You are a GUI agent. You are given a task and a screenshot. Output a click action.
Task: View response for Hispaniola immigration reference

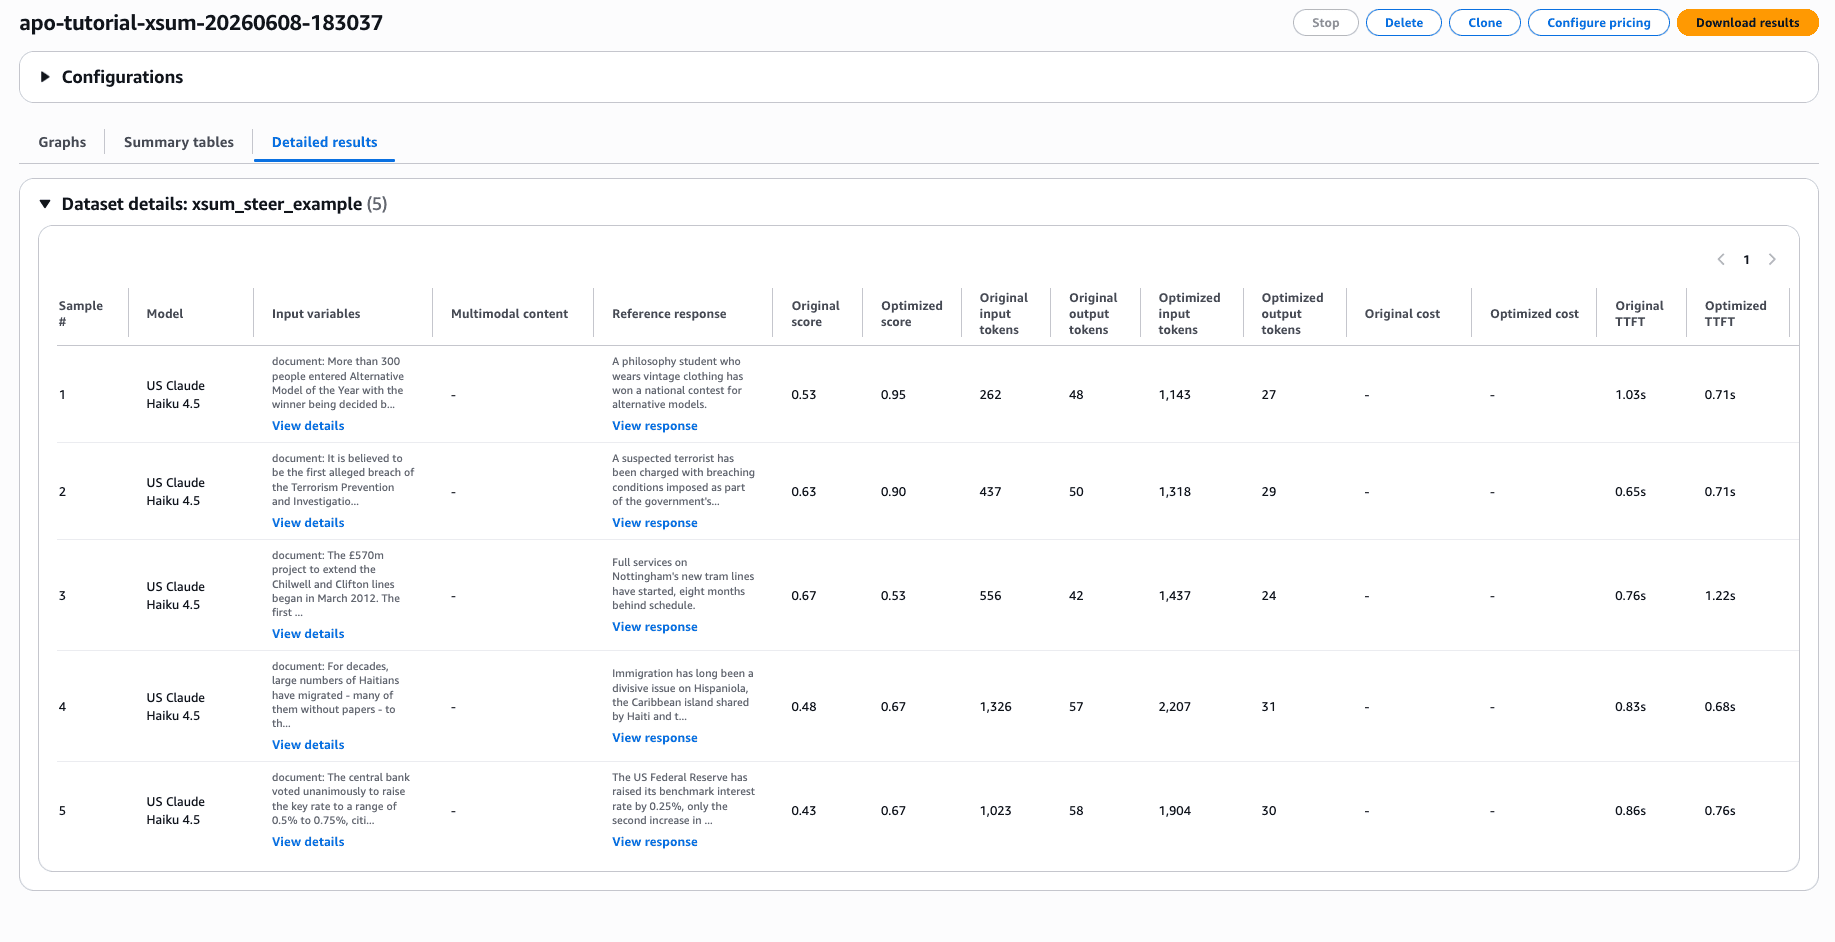tap(655, 738)
